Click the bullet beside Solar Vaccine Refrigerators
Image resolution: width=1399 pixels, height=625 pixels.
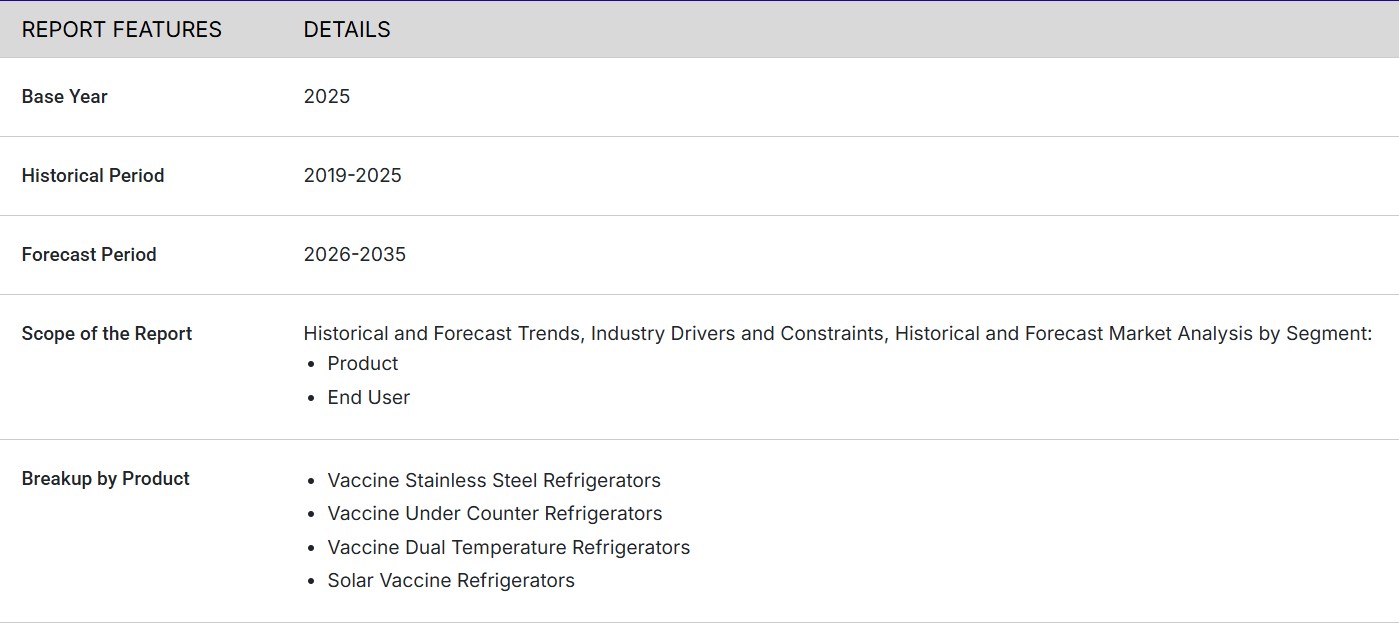(312, 582)
